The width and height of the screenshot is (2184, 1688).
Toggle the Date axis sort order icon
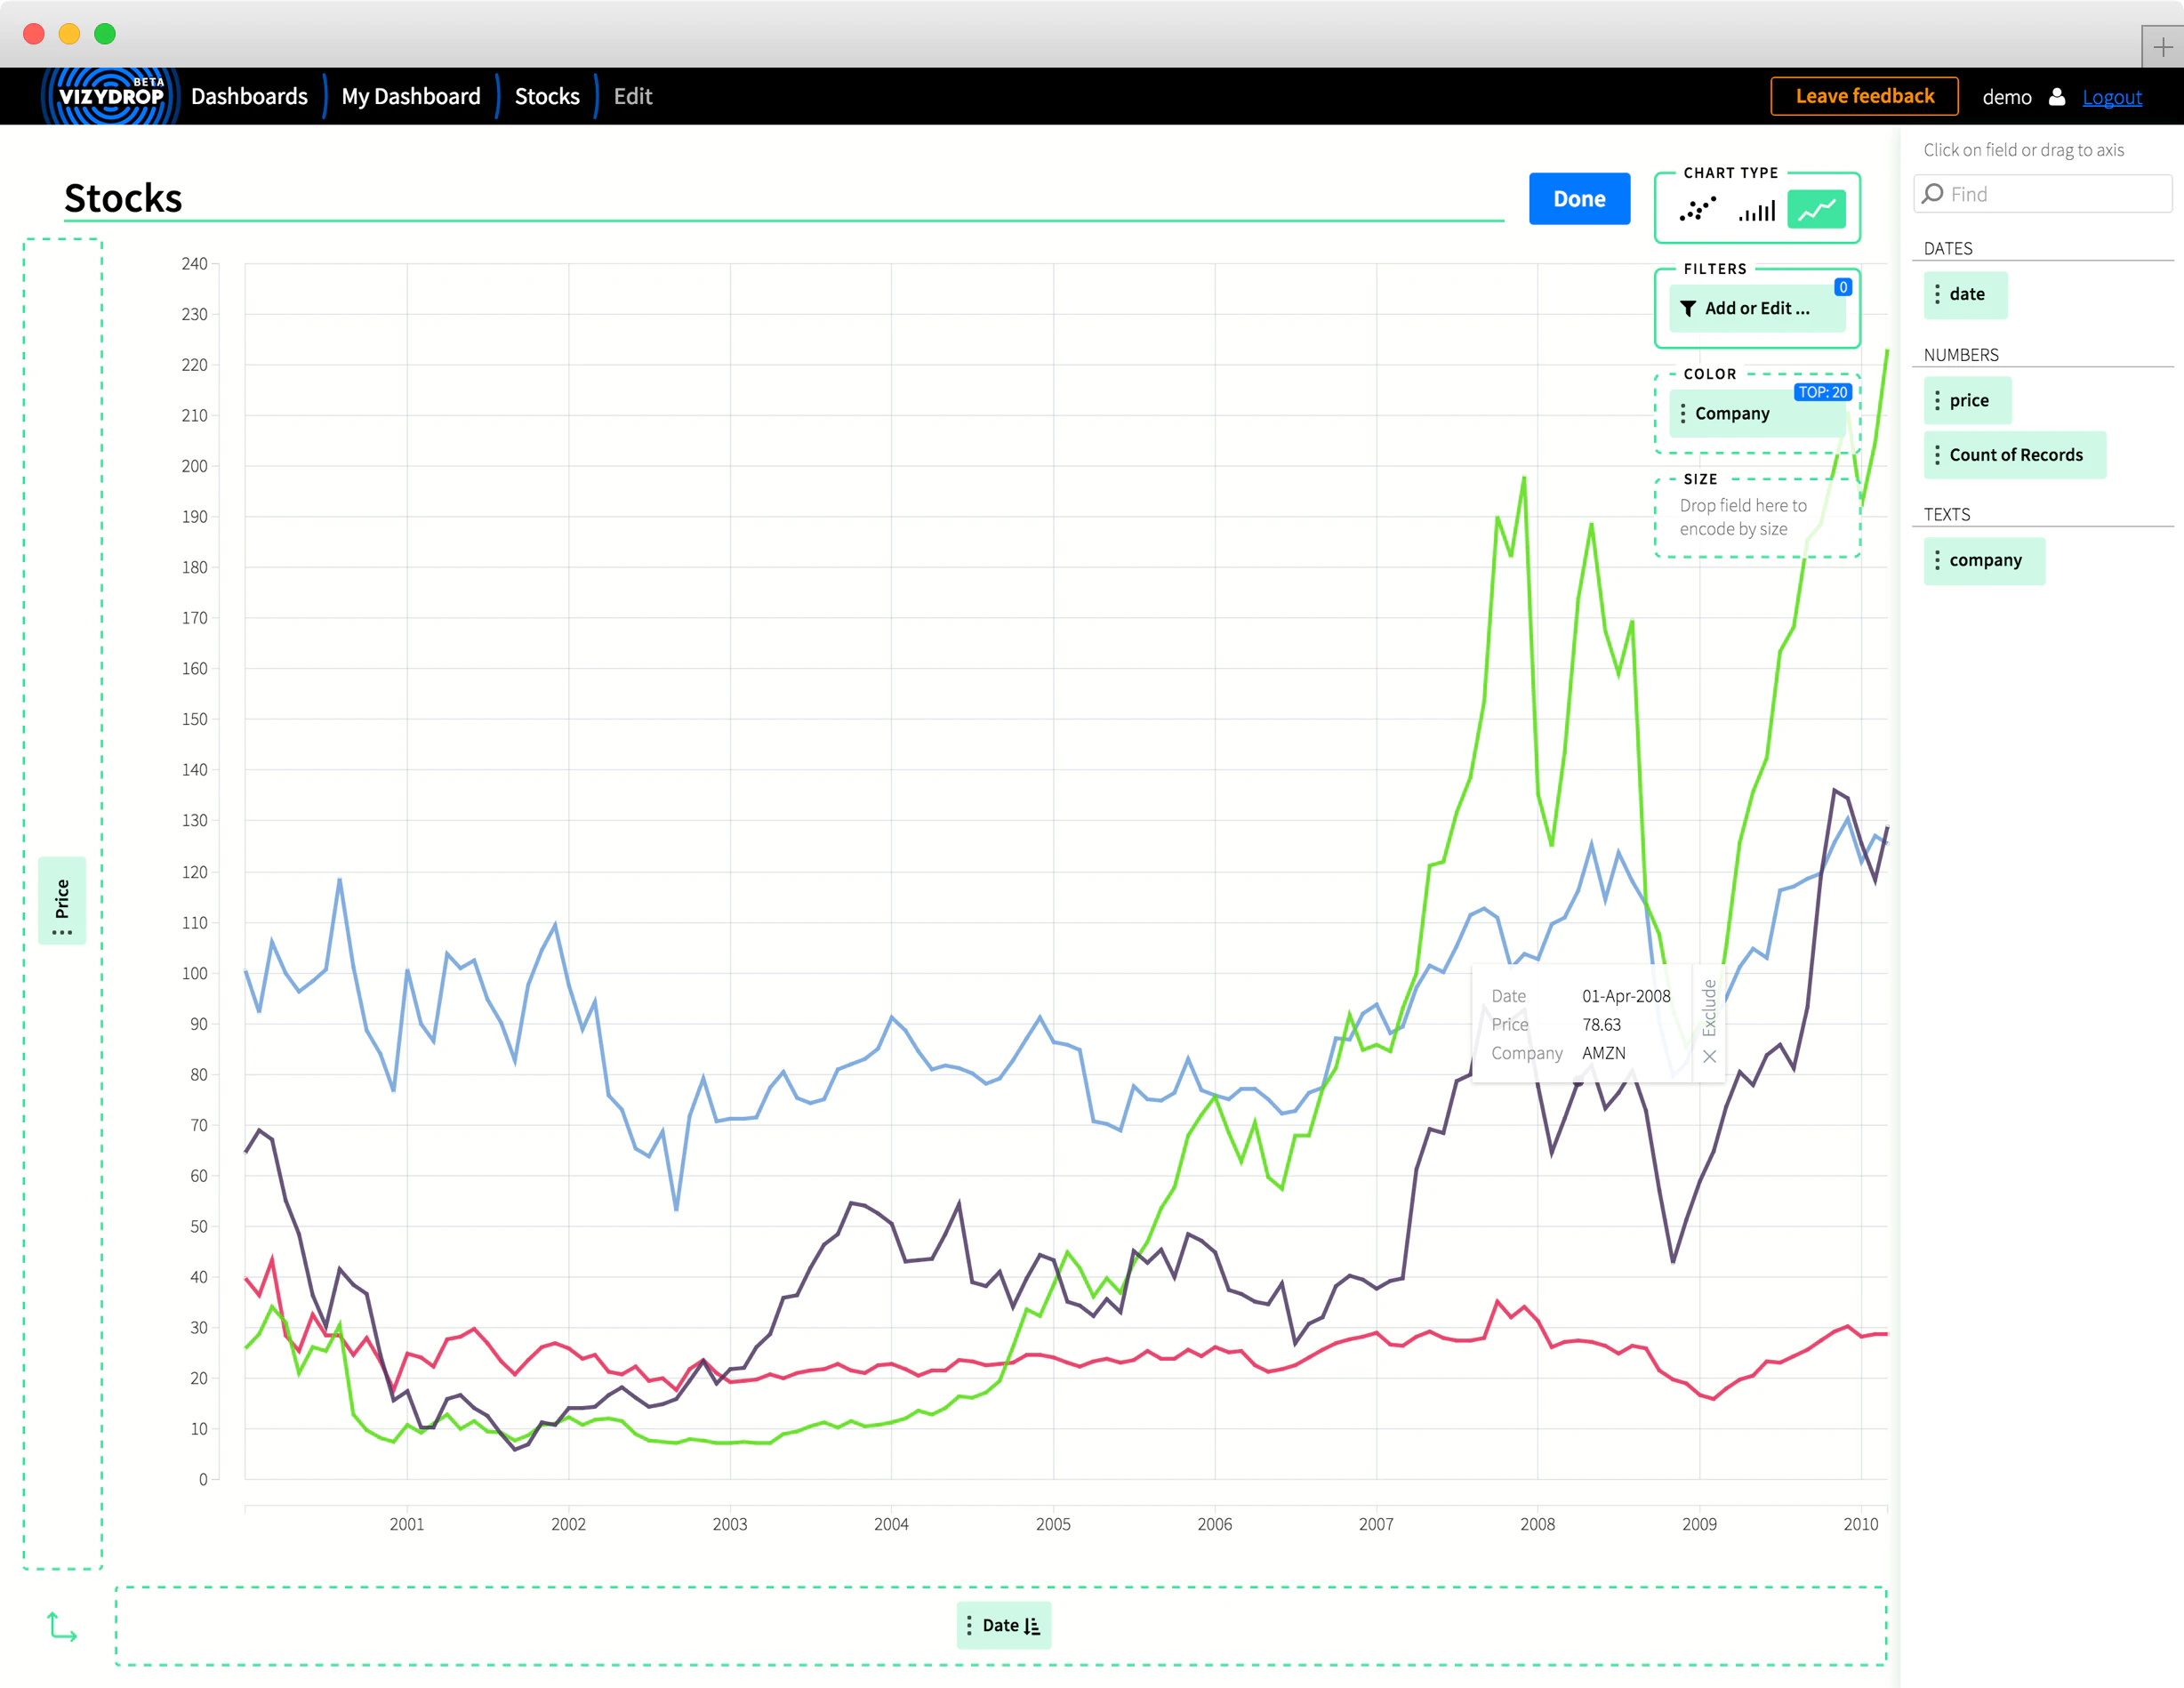point(1032,1626)
